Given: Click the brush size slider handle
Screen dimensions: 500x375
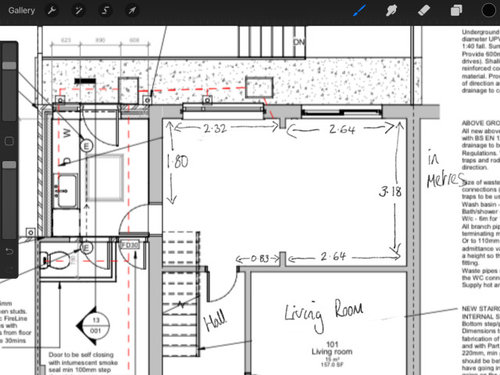Looking at the screenshot, I should (x=9, y=65).
